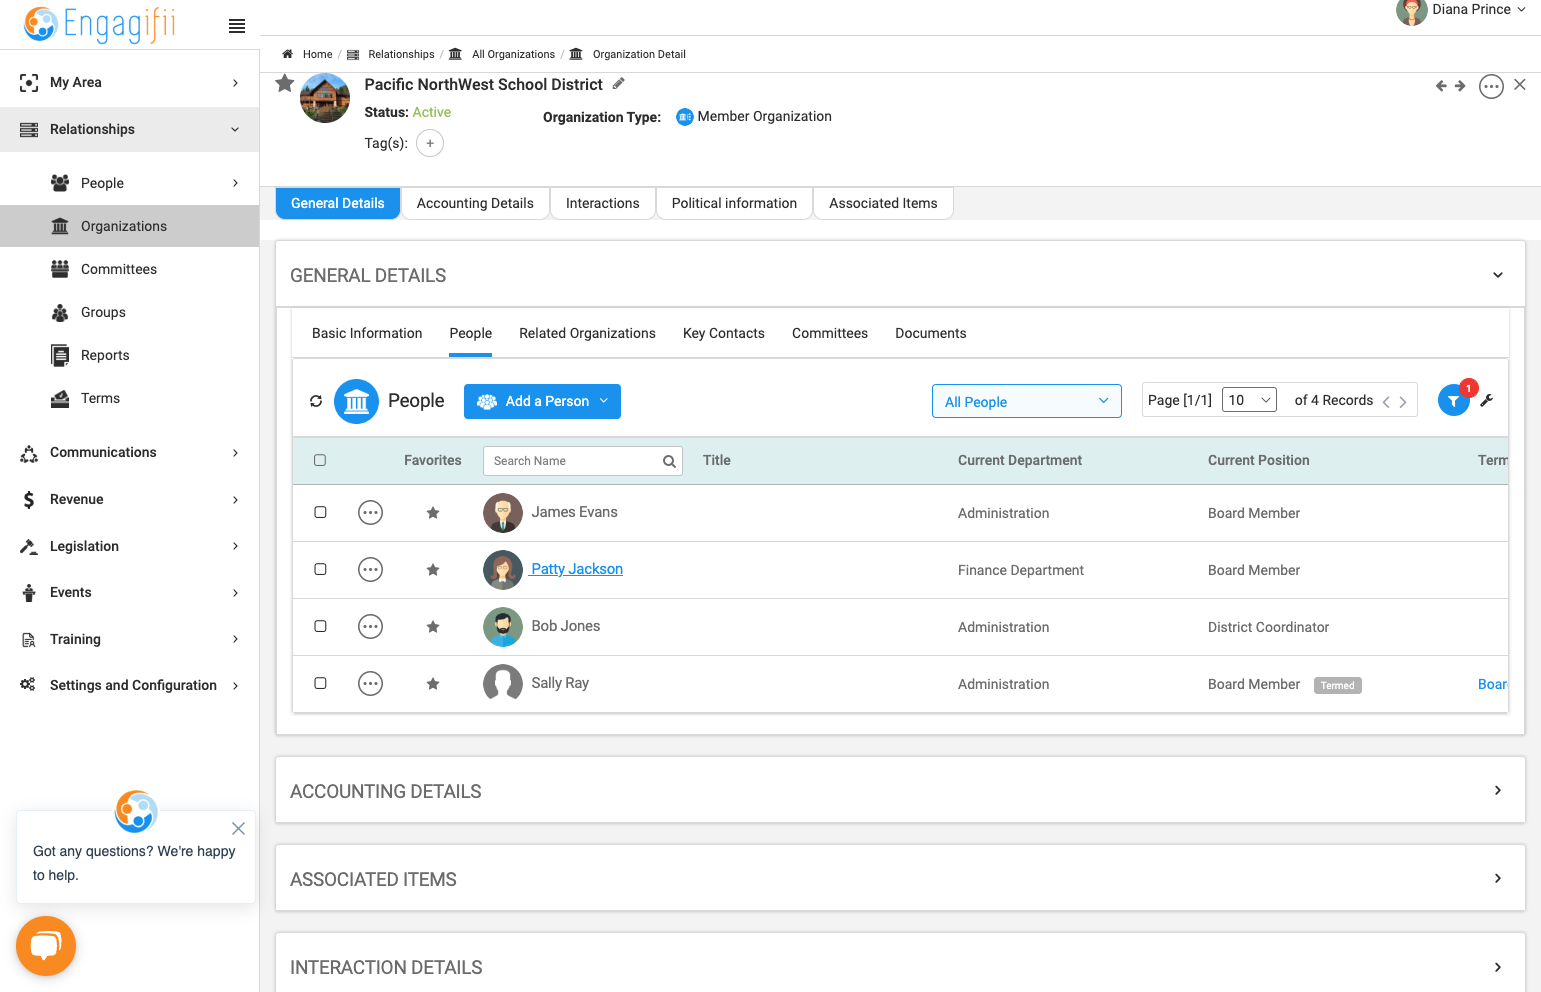Open the Key Contacts sub-tab

724,333
